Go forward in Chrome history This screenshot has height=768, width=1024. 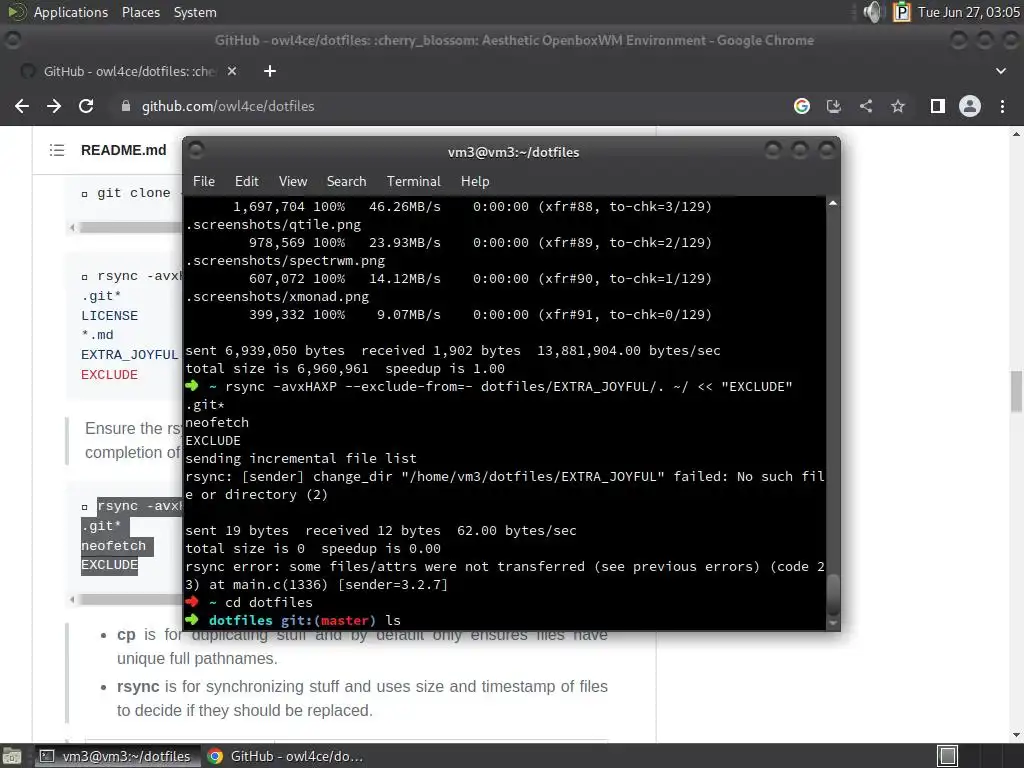[54, 106]
